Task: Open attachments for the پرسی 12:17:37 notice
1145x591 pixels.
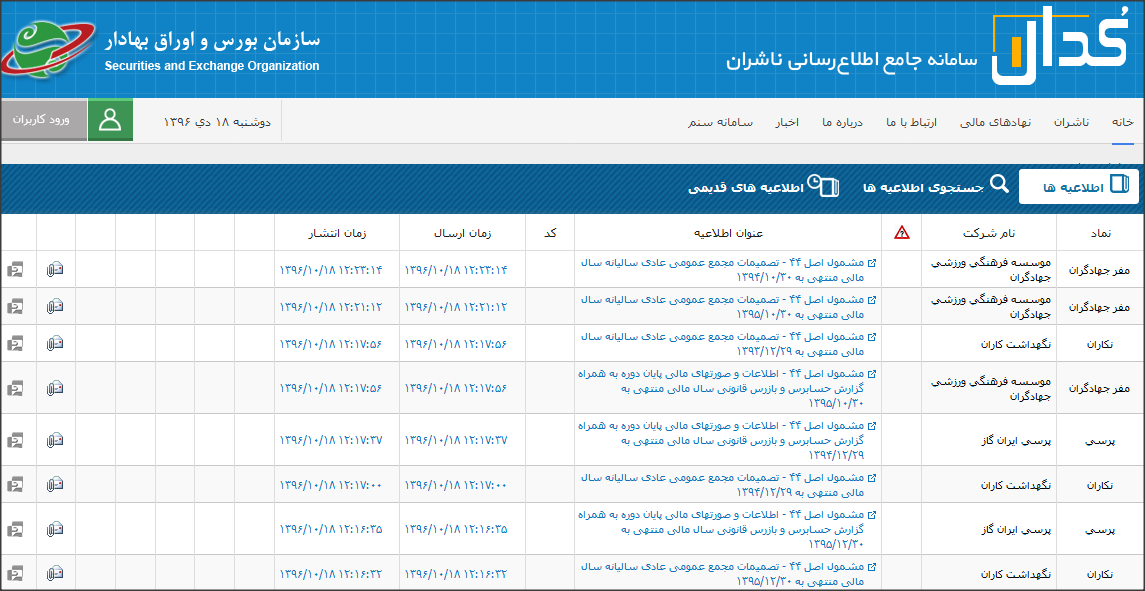Action: (x=55, y=440)
